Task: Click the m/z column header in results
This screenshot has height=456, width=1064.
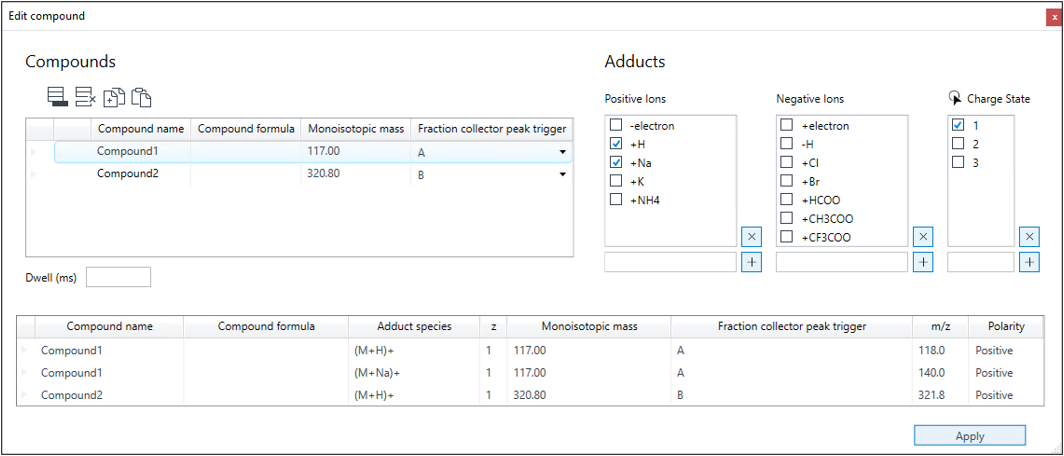Action: click(x=938, y=326)
